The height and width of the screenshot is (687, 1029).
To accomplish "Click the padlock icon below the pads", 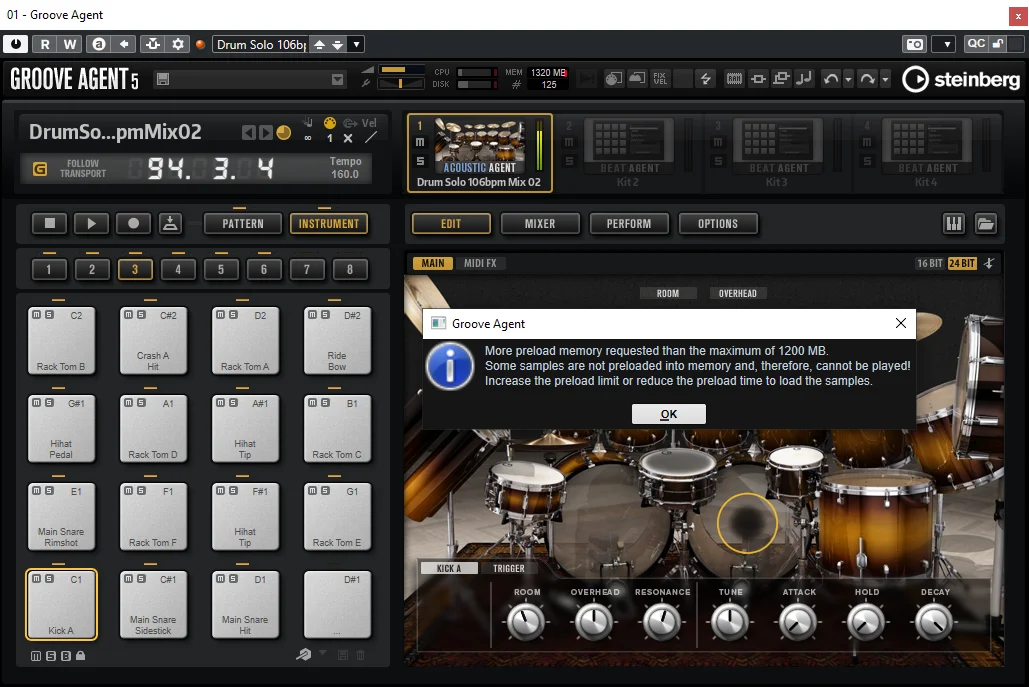I will 81,656.
